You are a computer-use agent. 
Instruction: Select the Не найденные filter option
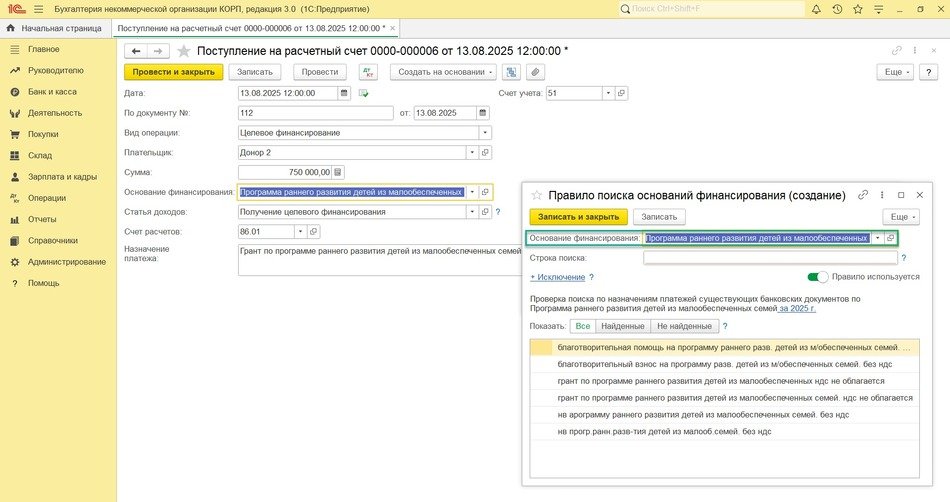point(684,326)
